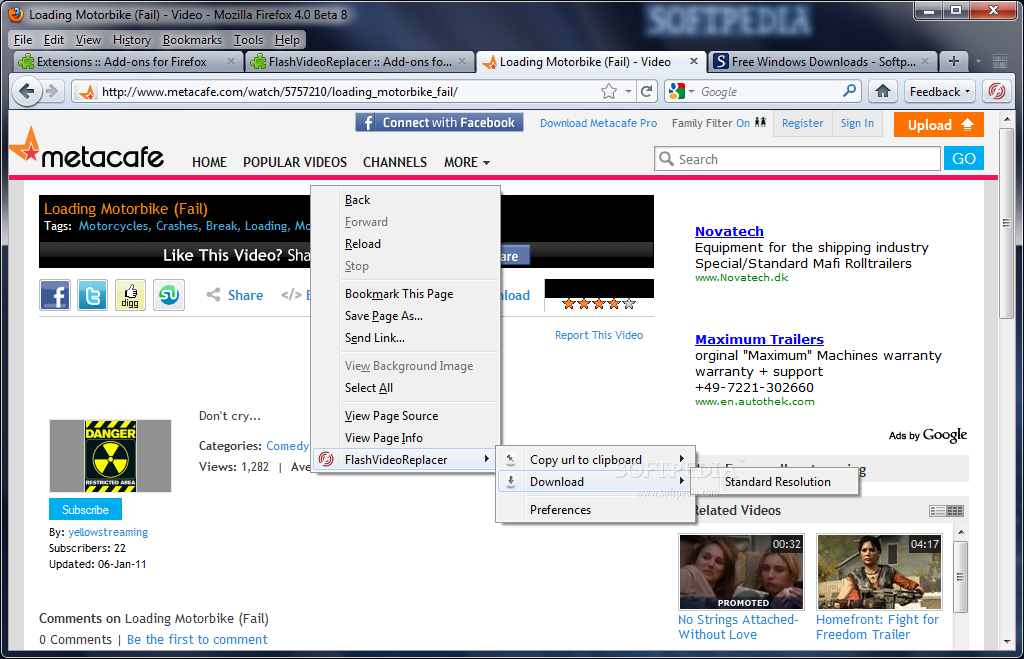The width and height of the screenshot is (1024, 659).
Task: Expand the FlashVideoReplacer context submenu
Action: coord(406,460)
